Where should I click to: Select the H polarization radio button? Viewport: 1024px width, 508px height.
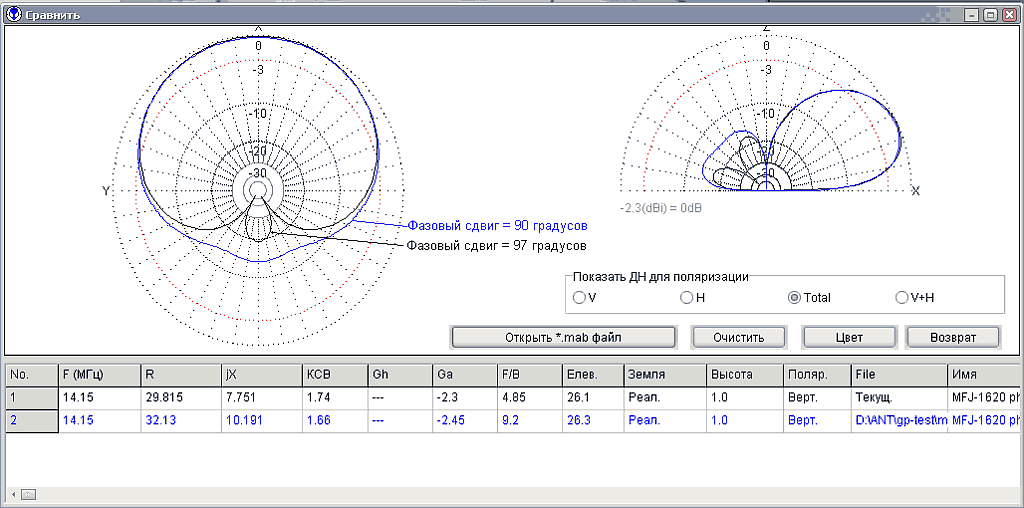tap(686, 297)
